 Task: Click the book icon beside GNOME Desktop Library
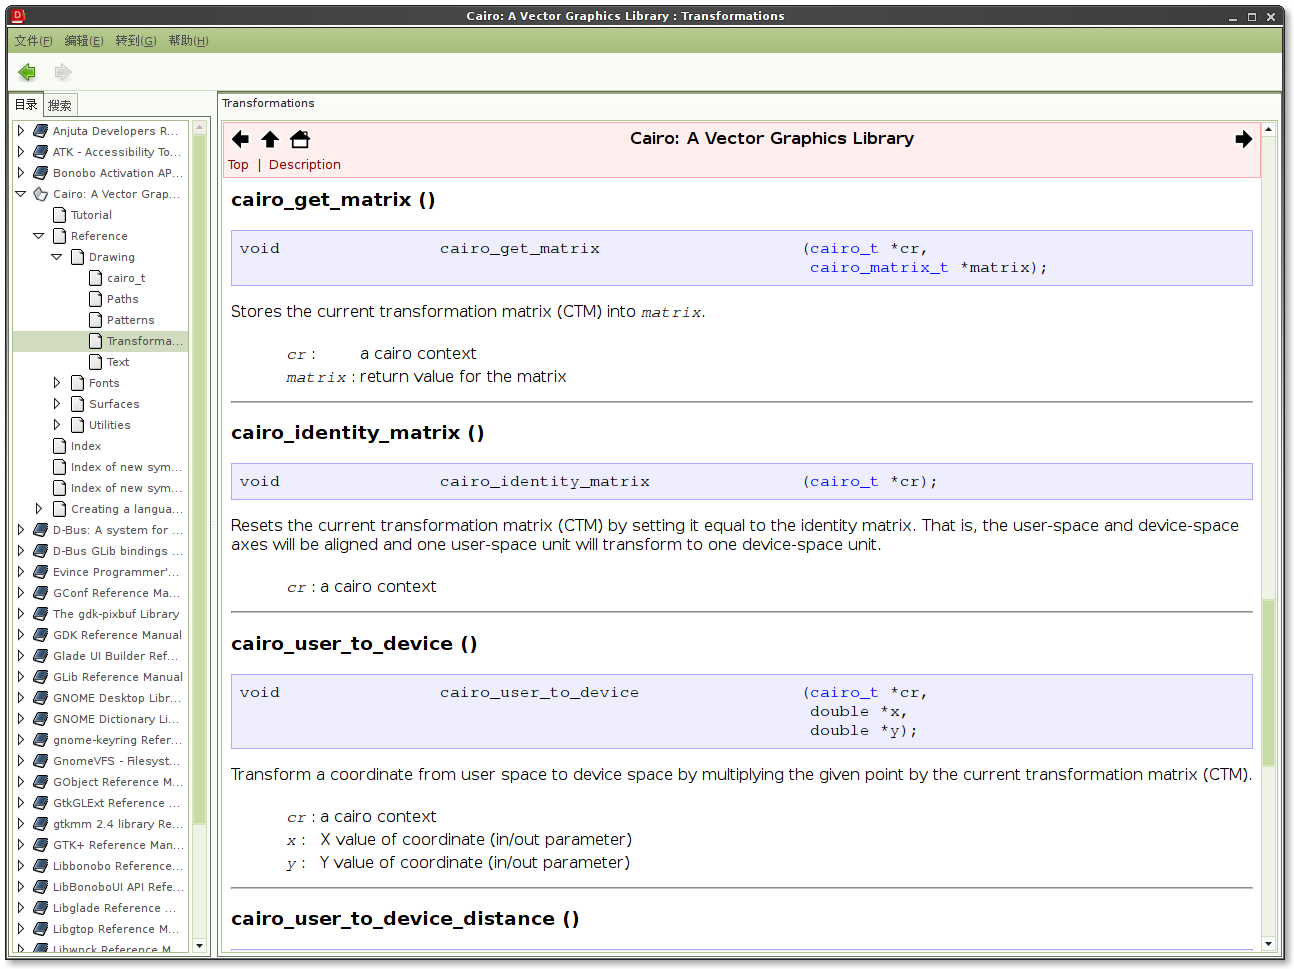tap(40, 698)
